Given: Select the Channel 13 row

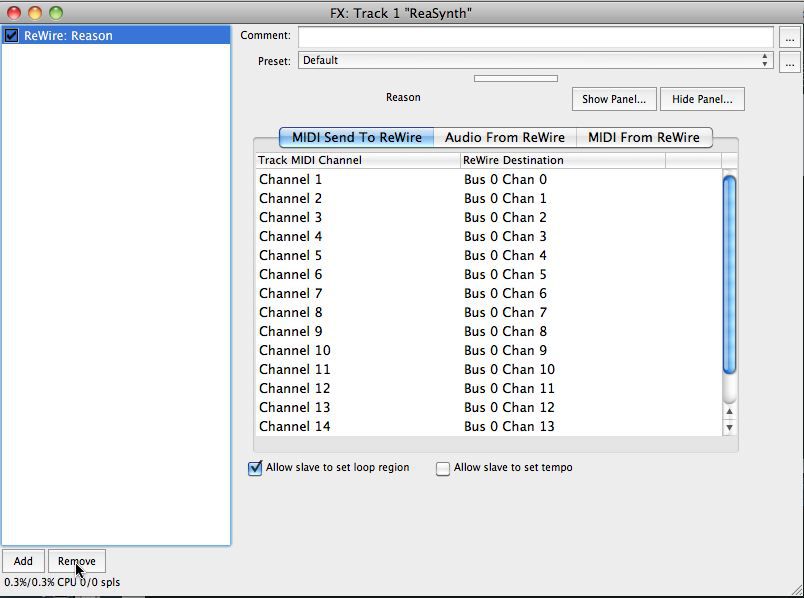Looking at the screenshot, I should coord(489,407).
